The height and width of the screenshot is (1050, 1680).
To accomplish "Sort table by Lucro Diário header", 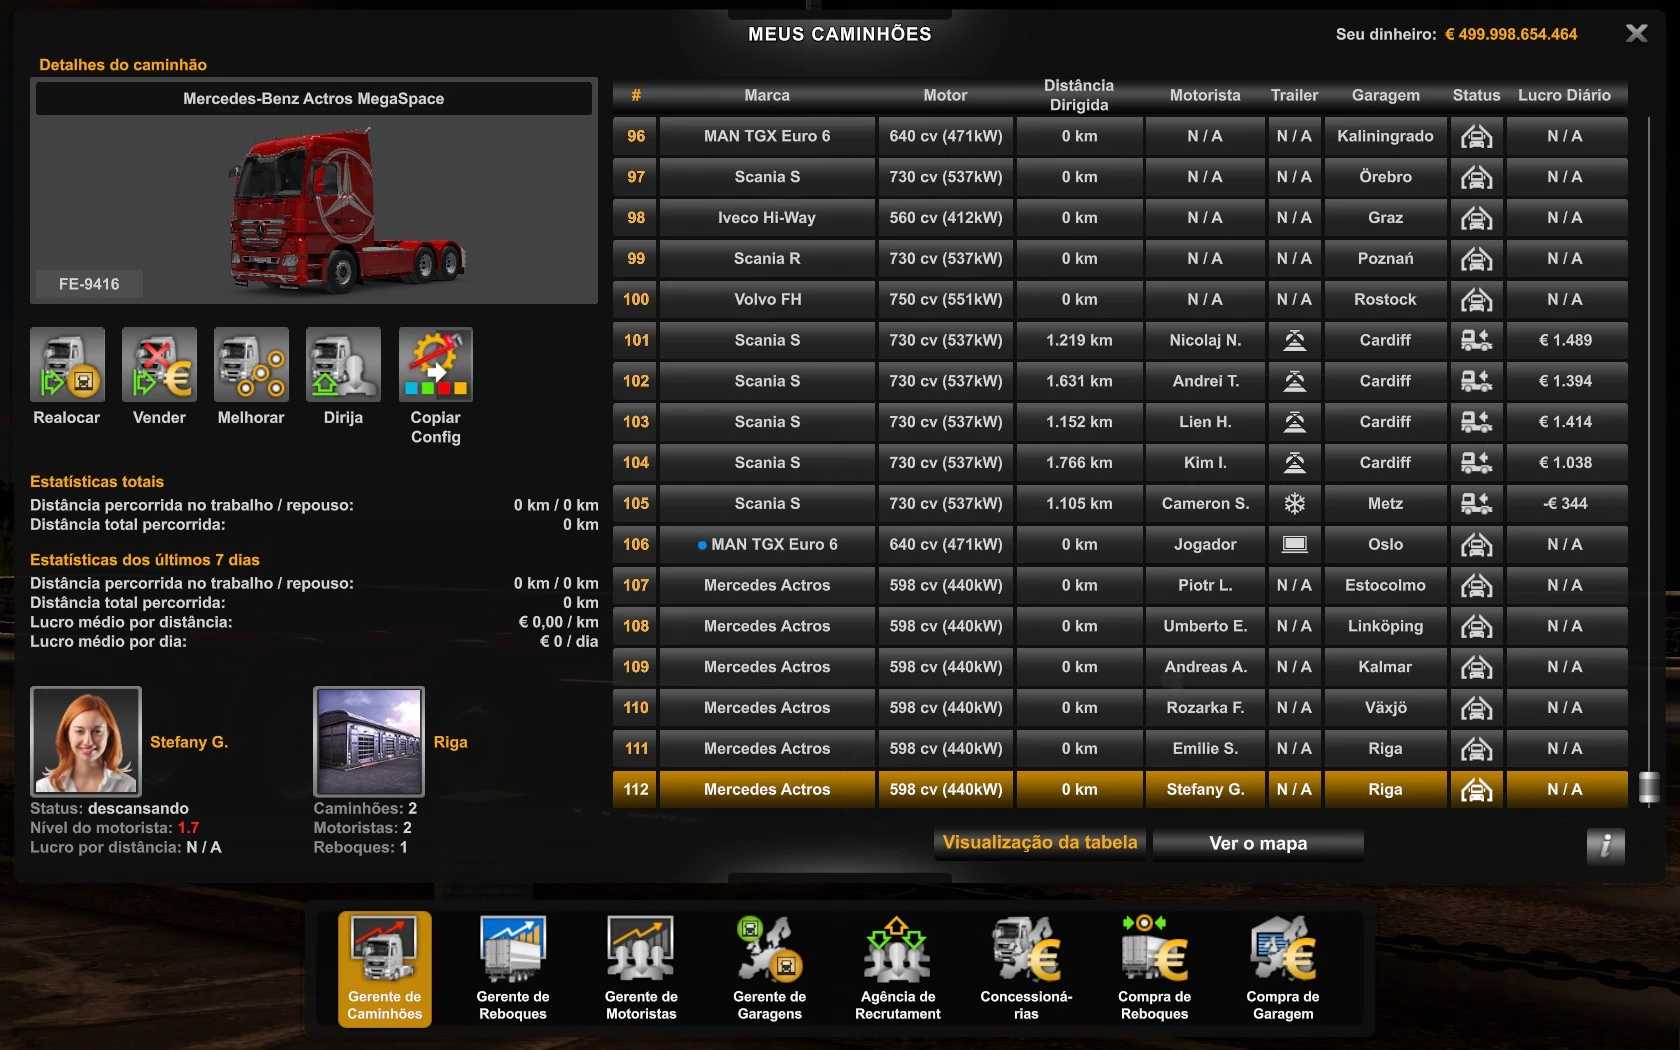I will coord(1564,95).
